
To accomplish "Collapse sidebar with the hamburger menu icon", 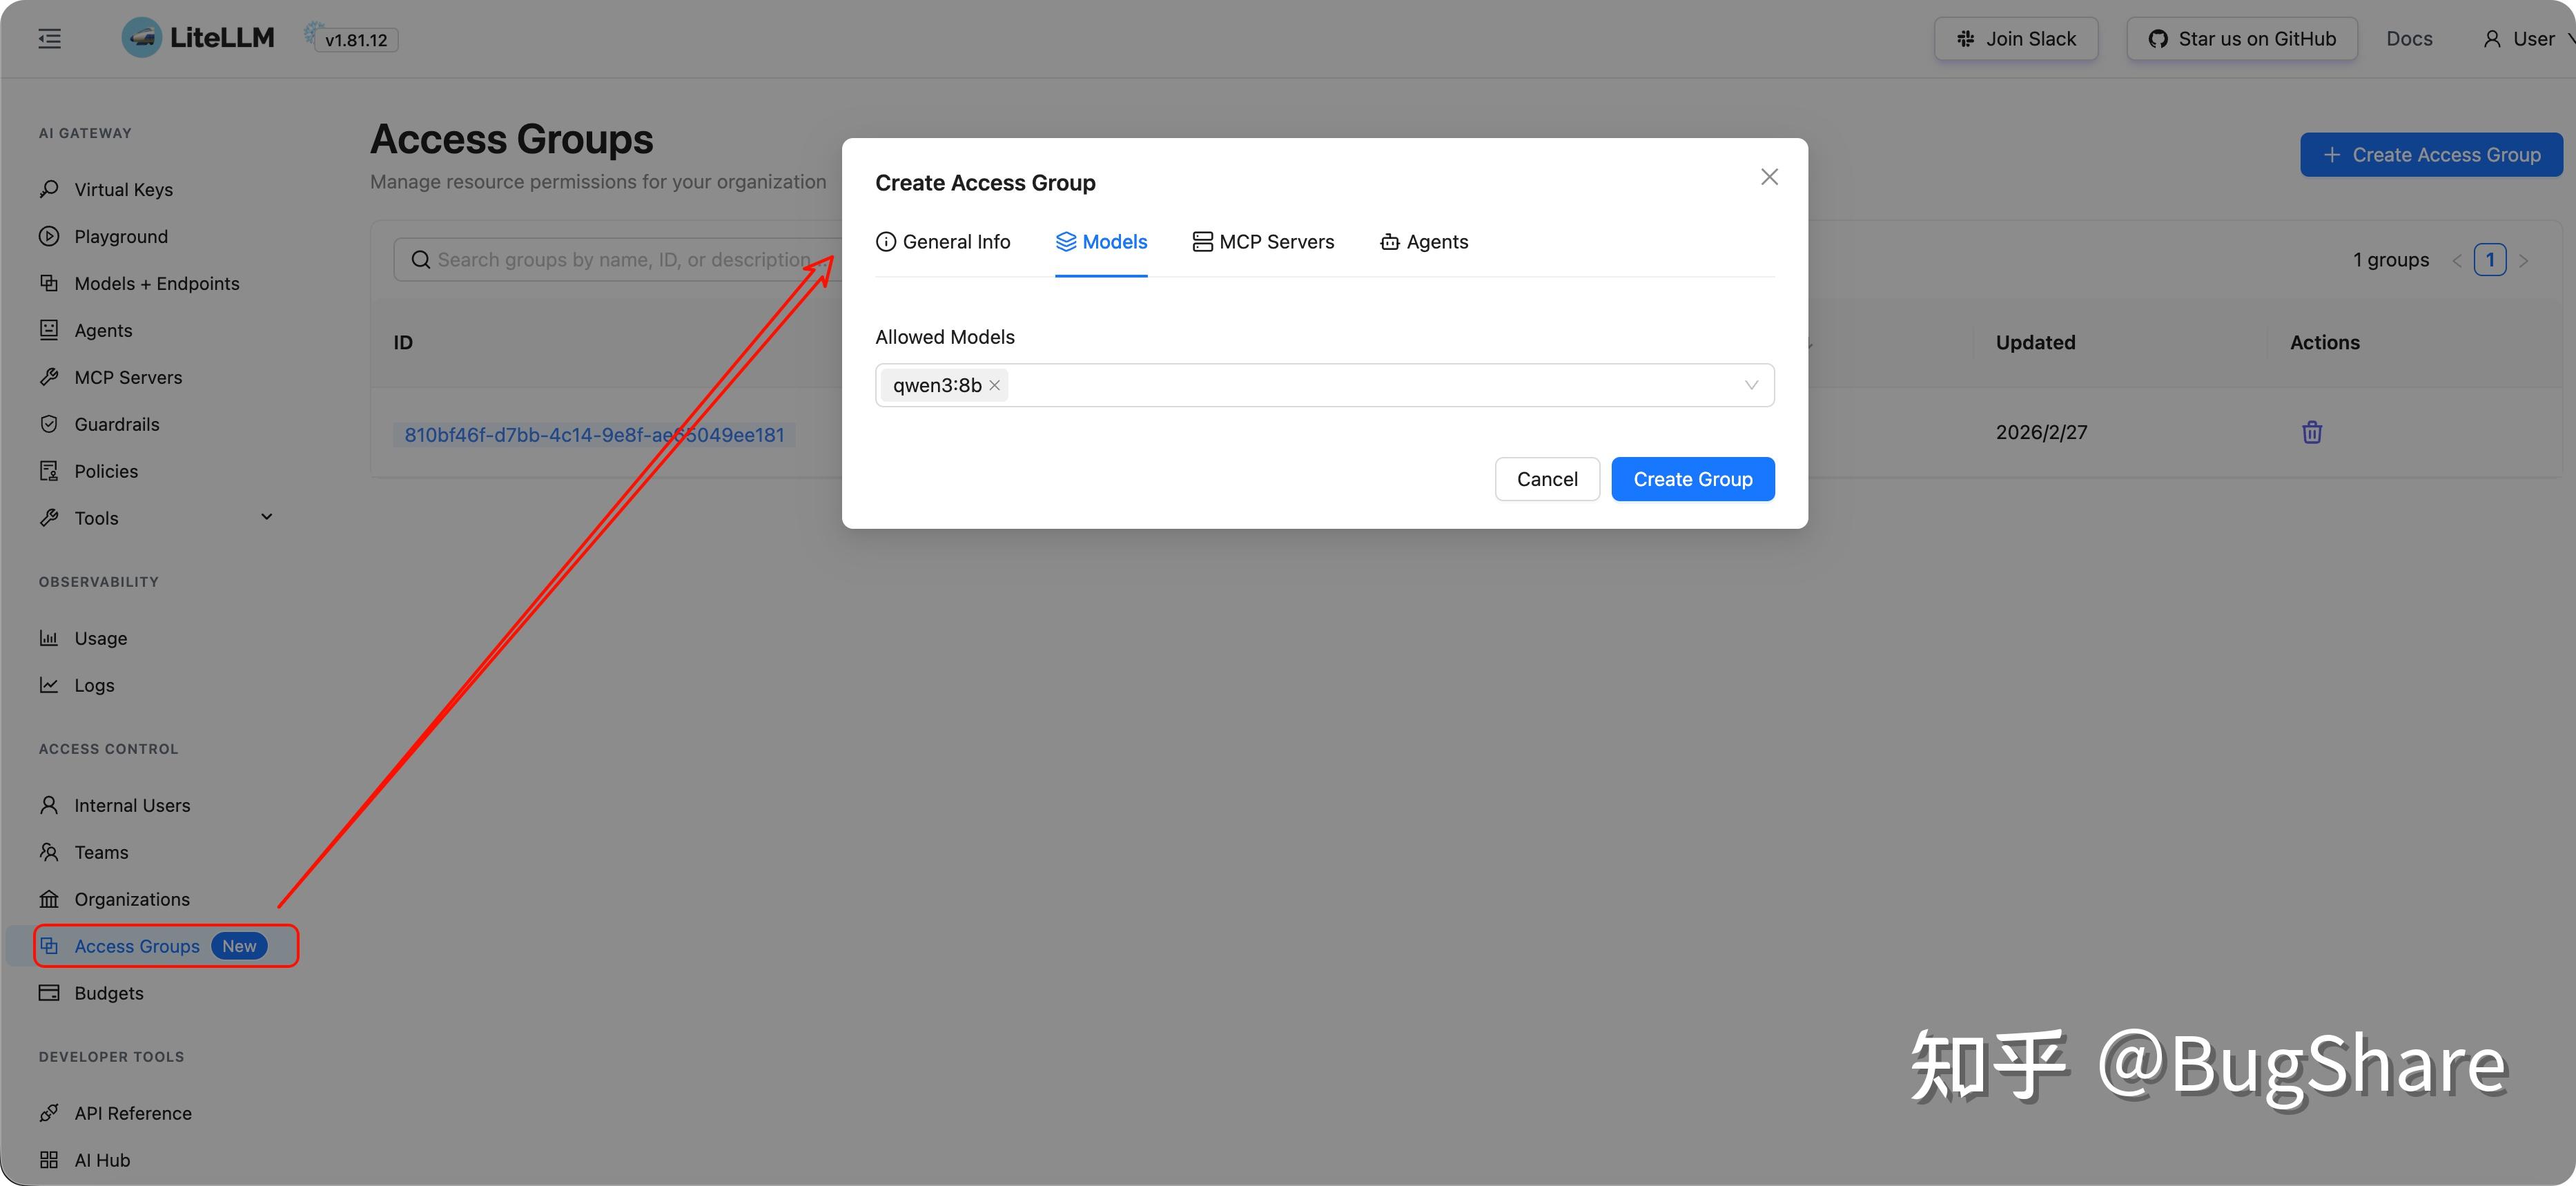I will pos(49,39).
